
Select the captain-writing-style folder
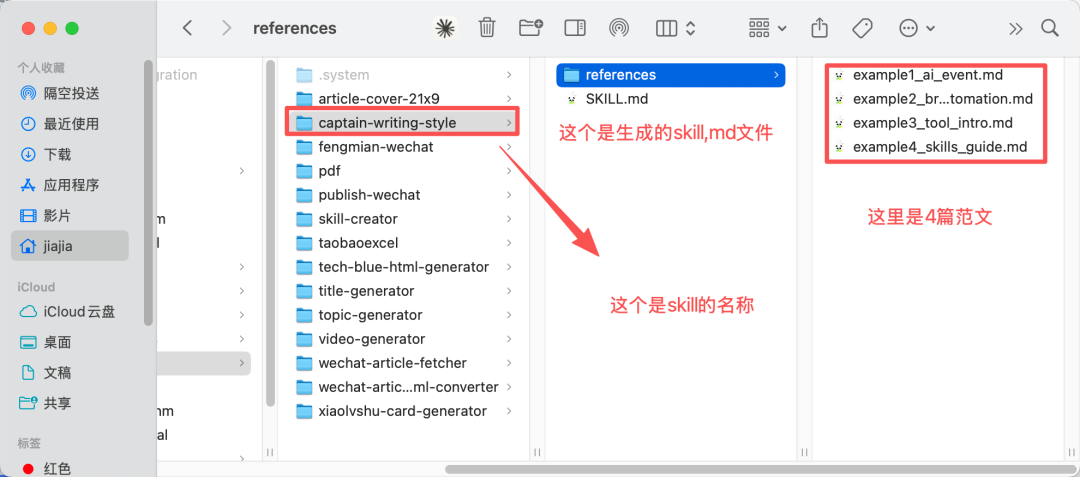(x=402, y=123)
